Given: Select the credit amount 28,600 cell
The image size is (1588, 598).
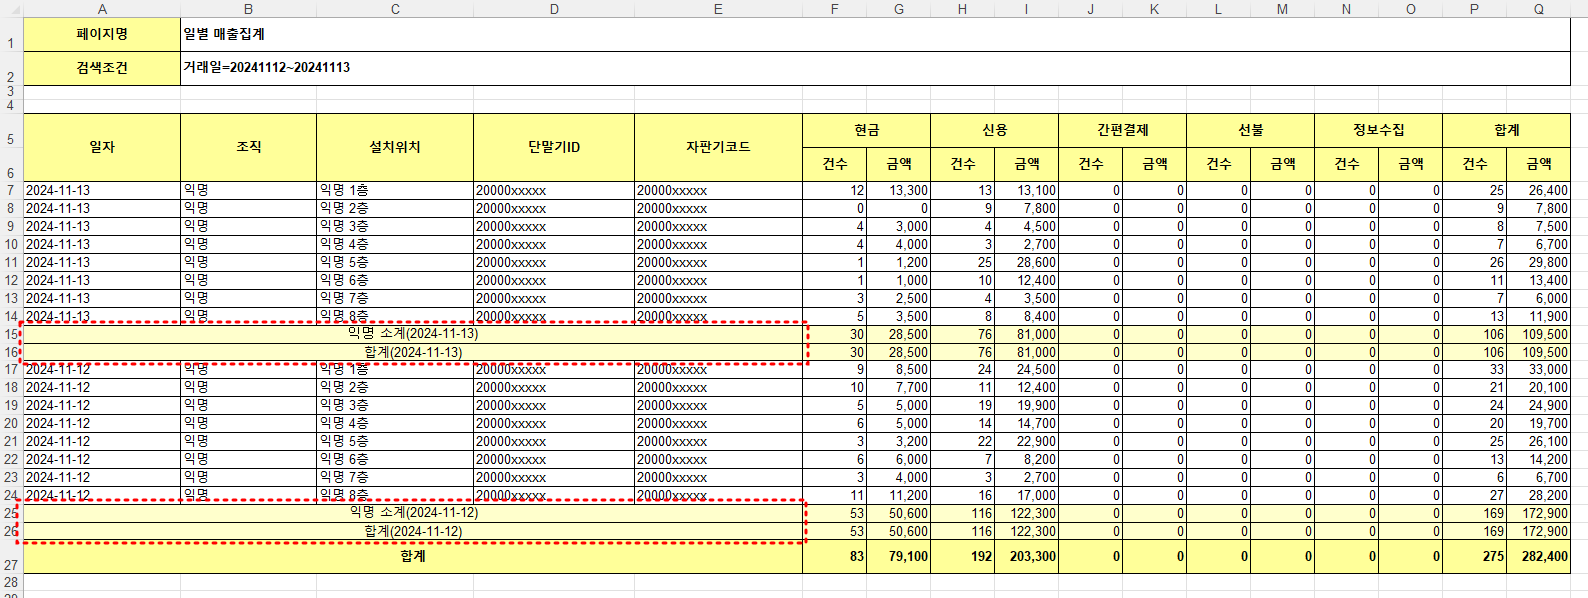Looking at the screenshot, I should pos(1027,262).
